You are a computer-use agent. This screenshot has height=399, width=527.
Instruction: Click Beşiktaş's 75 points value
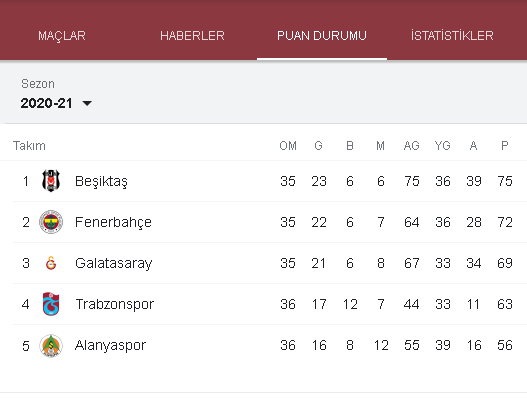tap(505, 181)
